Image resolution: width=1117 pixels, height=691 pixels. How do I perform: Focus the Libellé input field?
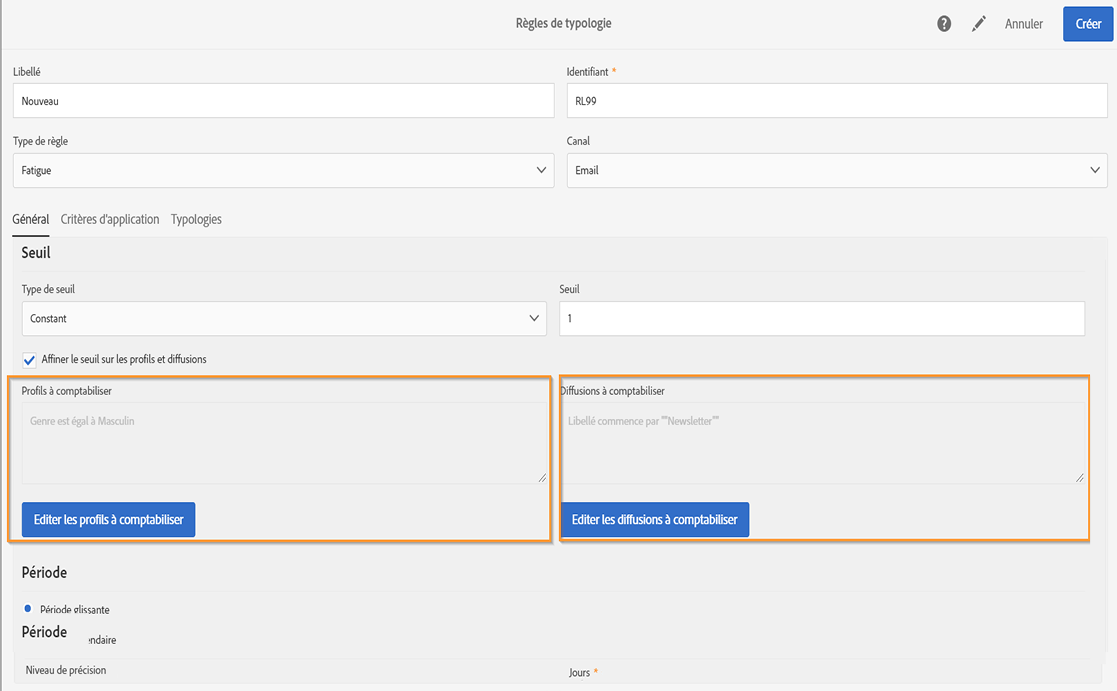pos(283,101)
